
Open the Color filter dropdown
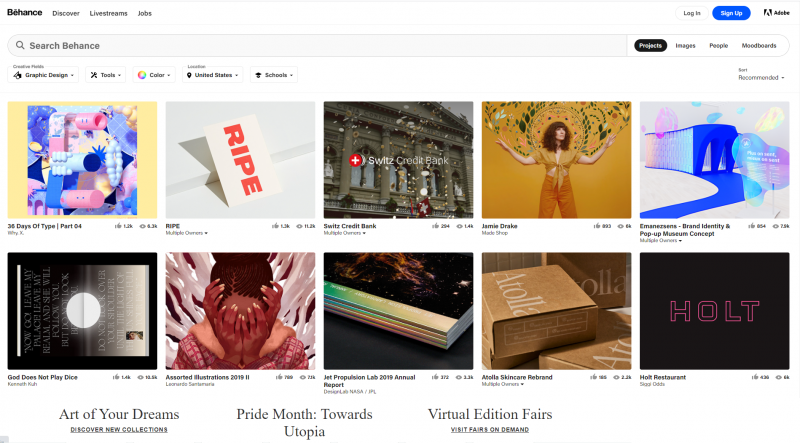coord(154,75)
